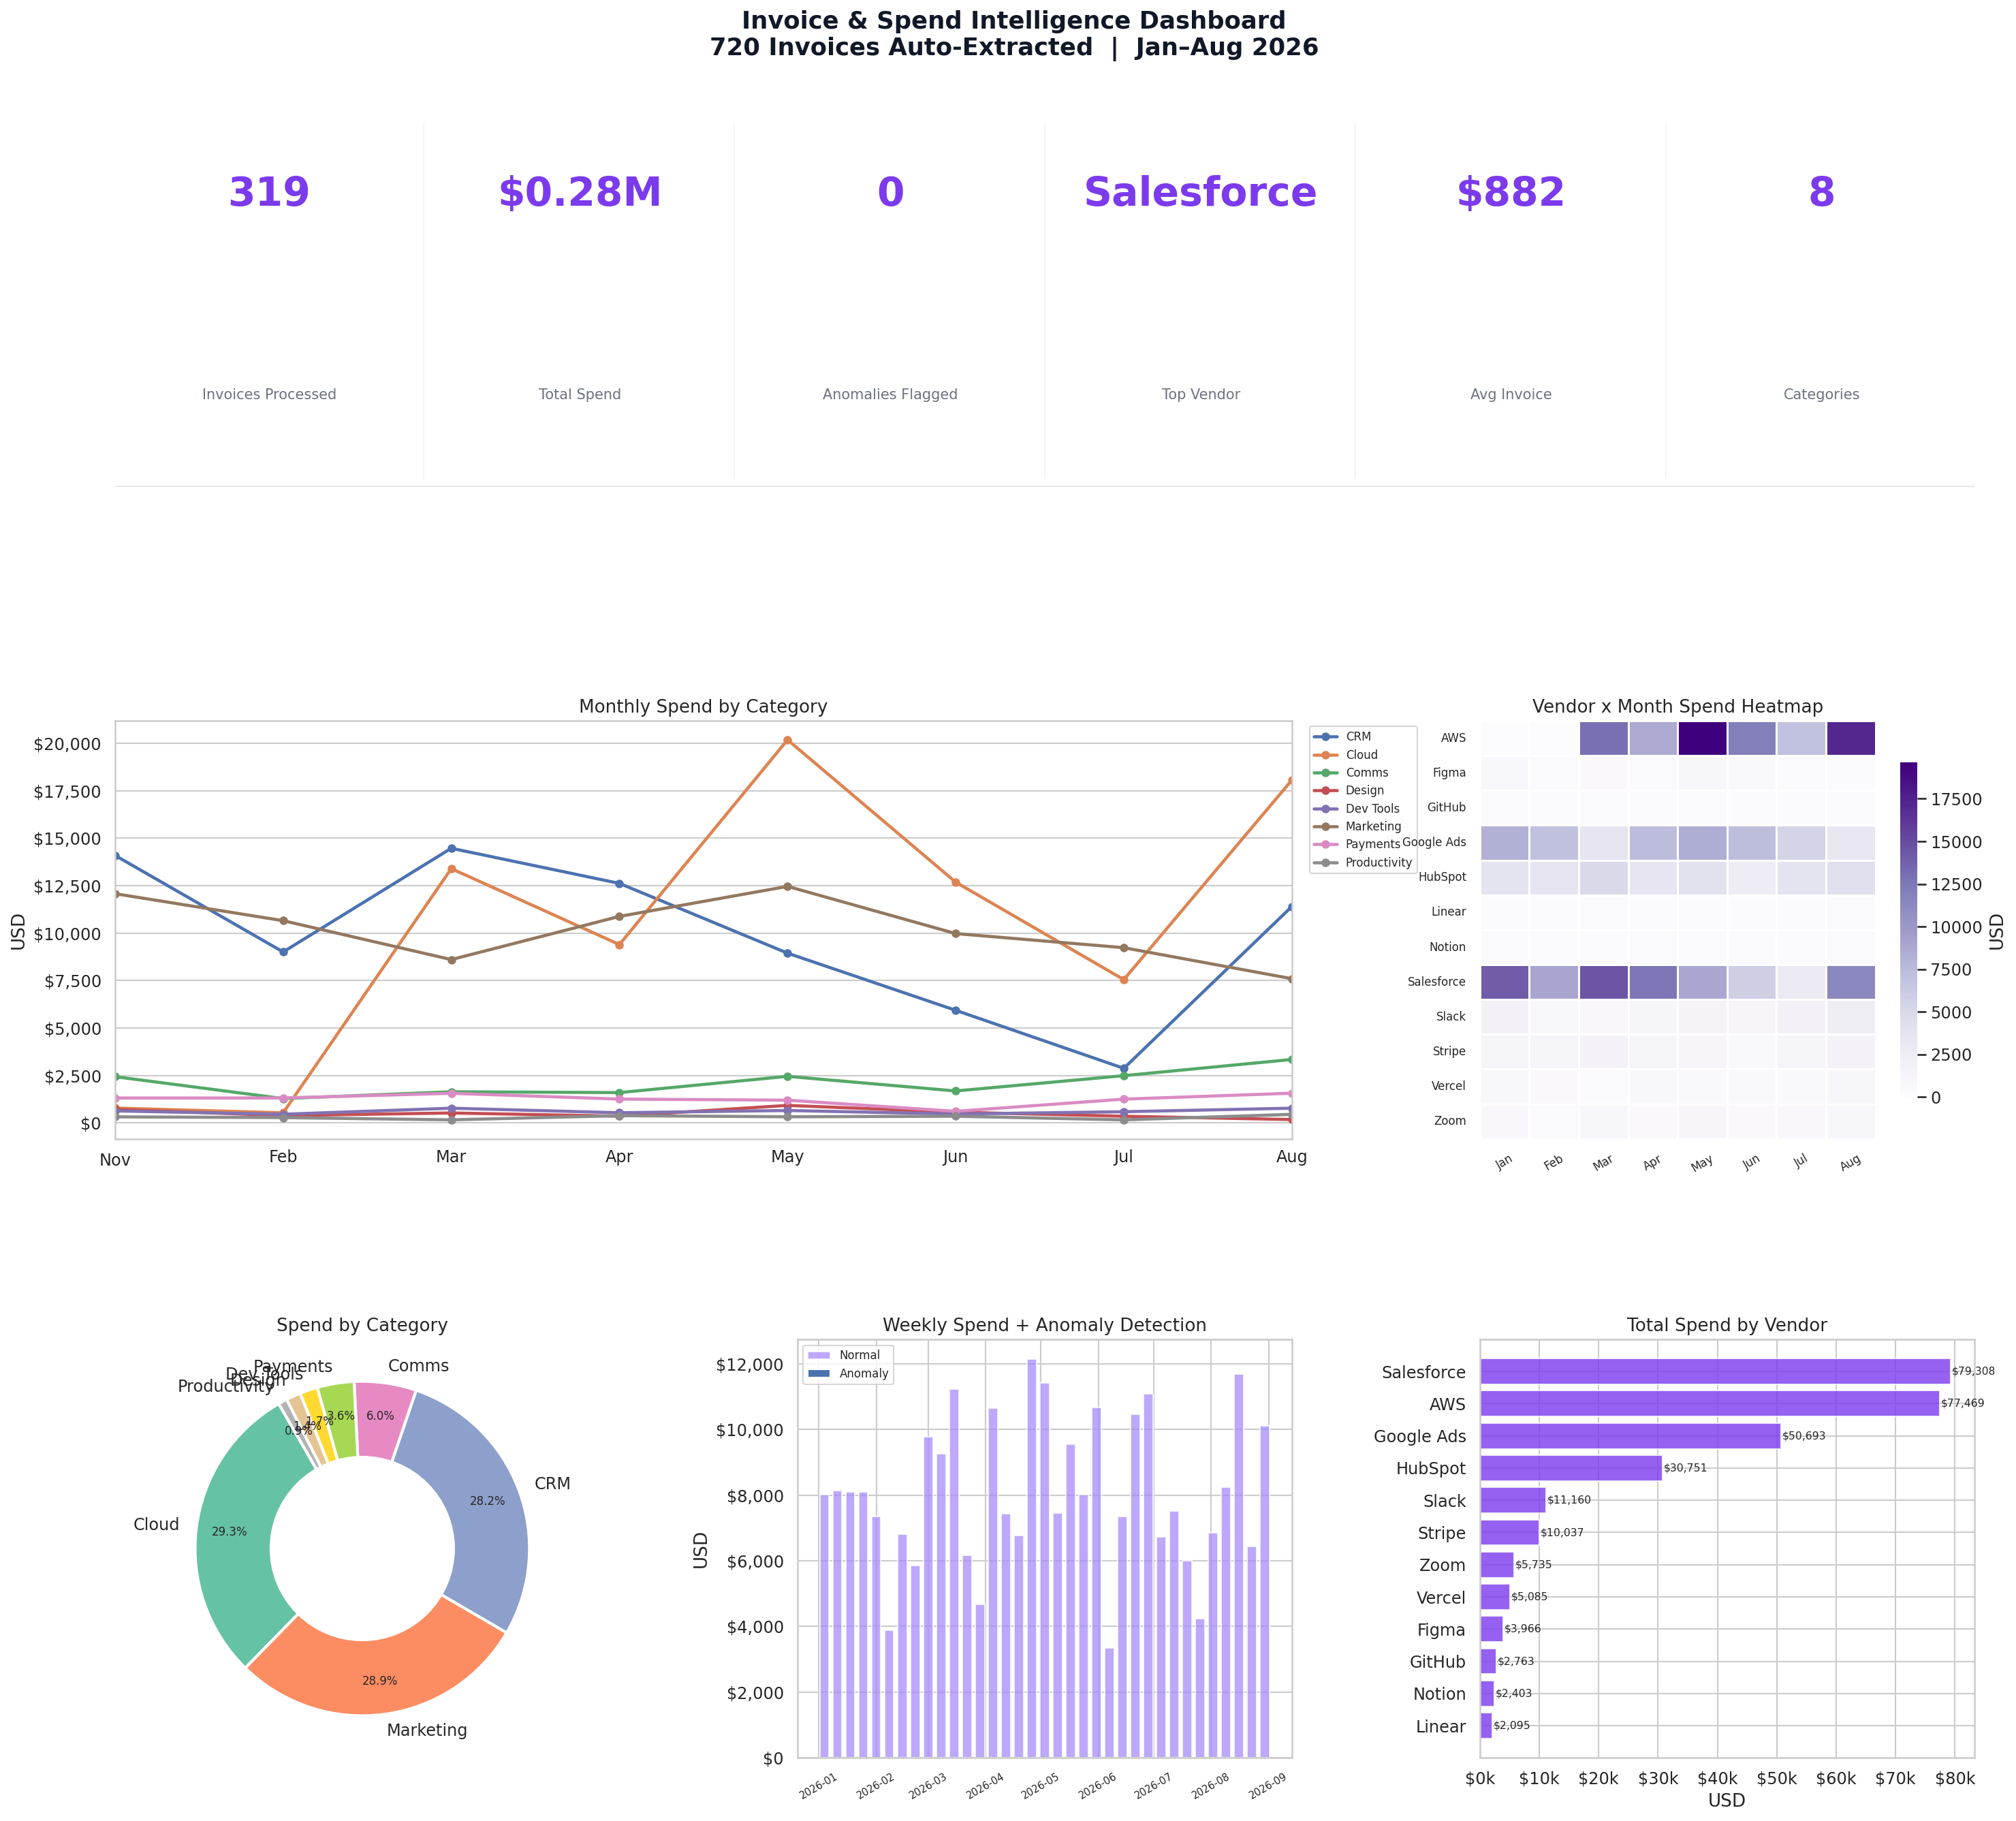
Task: Click the Vendor x Month Spend Heatmap title
Action: [1677, 706]
